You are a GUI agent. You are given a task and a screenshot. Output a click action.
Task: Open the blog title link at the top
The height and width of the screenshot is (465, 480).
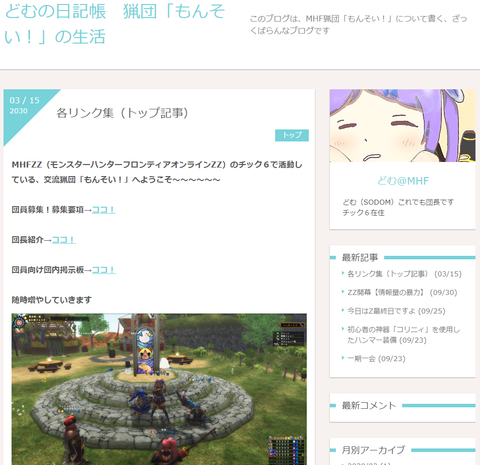115,23
